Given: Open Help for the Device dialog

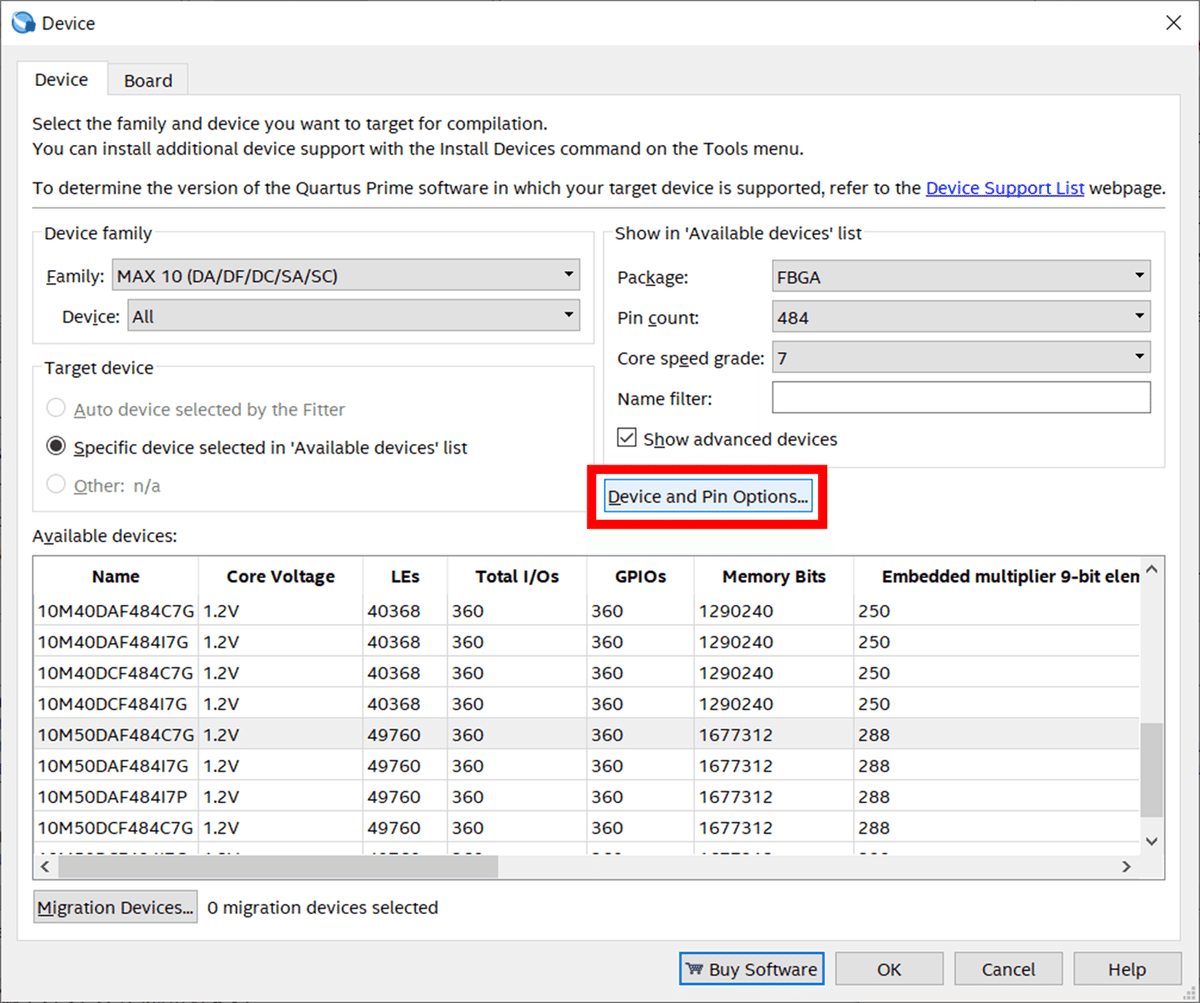Looking at the screenshot, I should [1127, 969].
